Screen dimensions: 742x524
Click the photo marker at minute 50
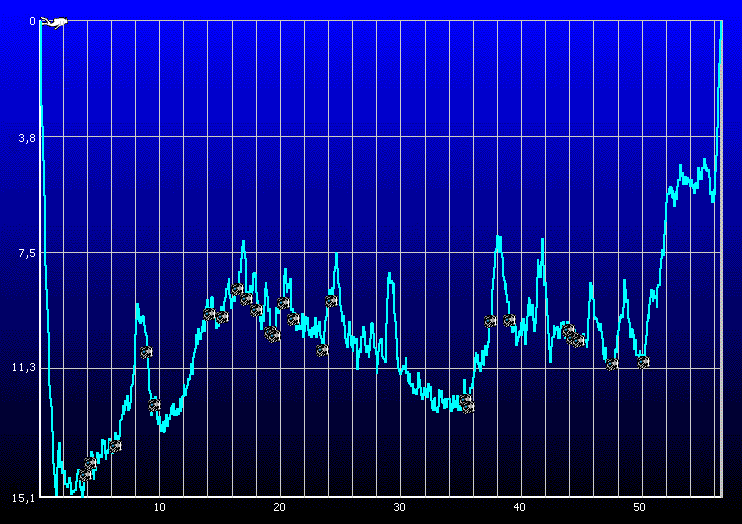point(643,362)
